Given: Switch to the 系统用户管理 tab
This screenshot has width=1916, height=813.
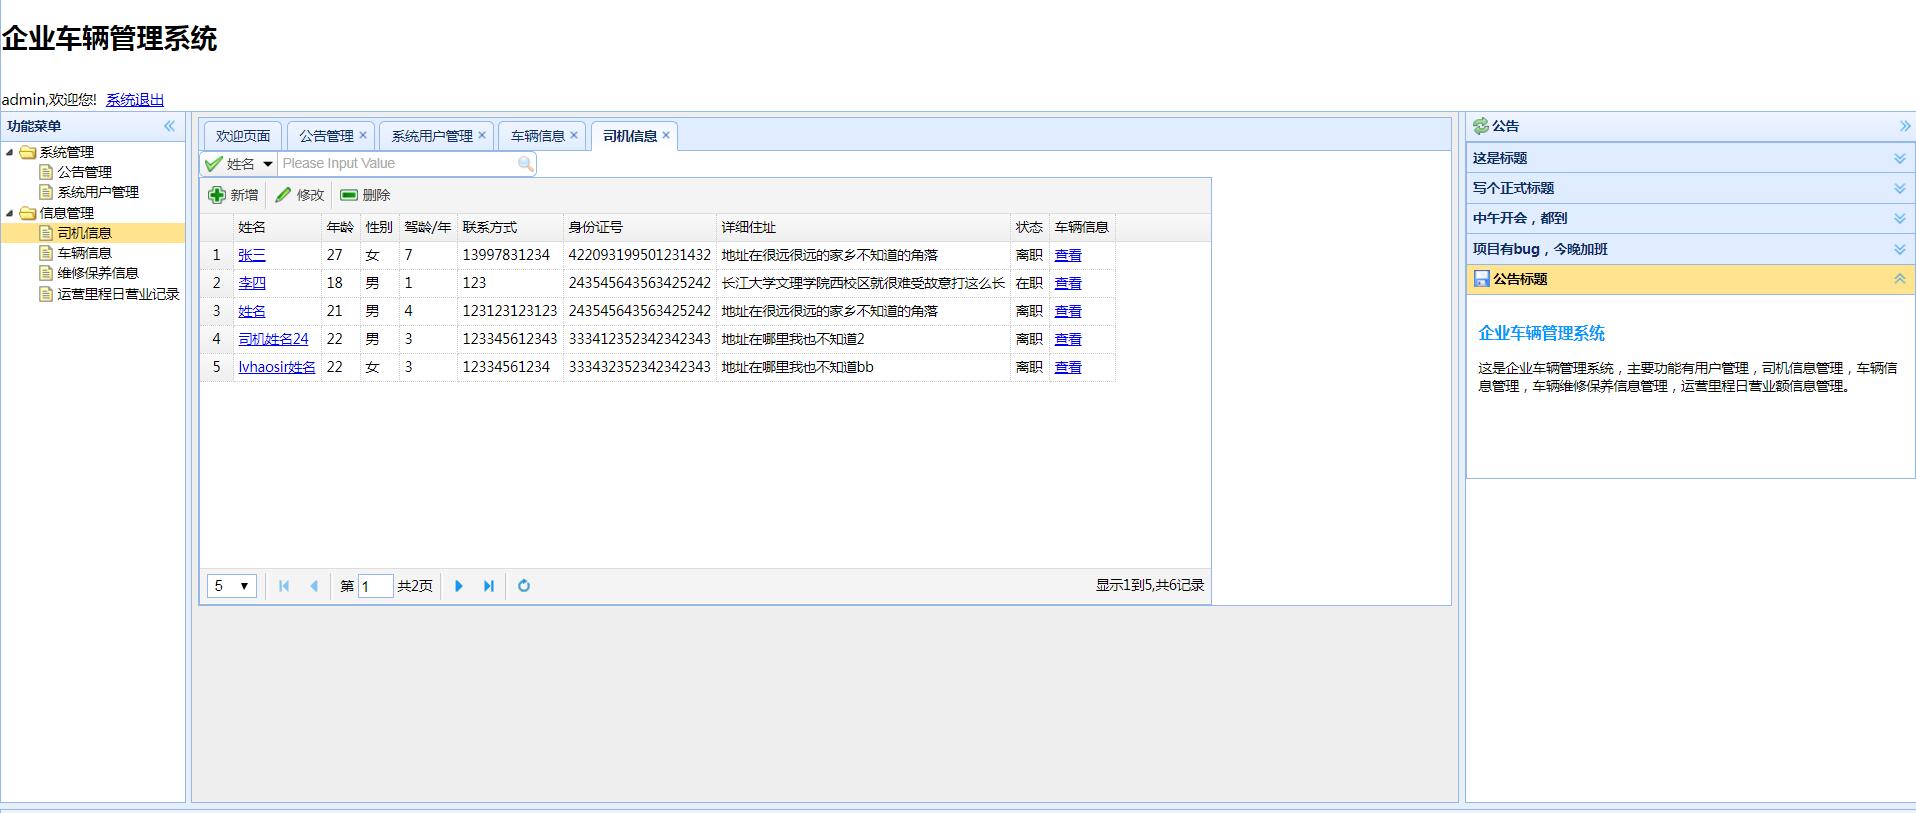Looking at the screenshot, I should 431,136.
